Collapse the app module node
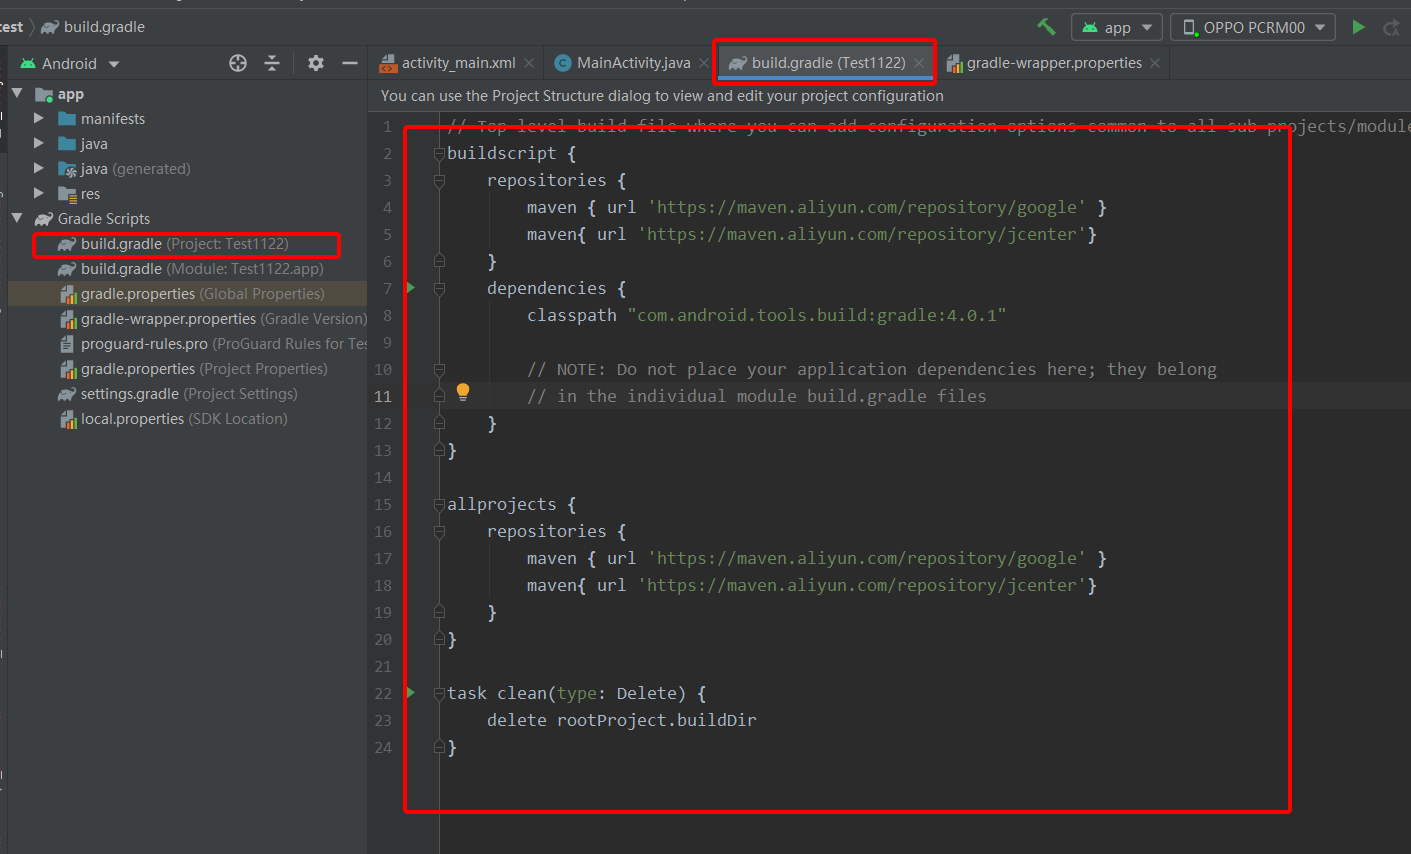1411x854 pixels. point(17,93)
